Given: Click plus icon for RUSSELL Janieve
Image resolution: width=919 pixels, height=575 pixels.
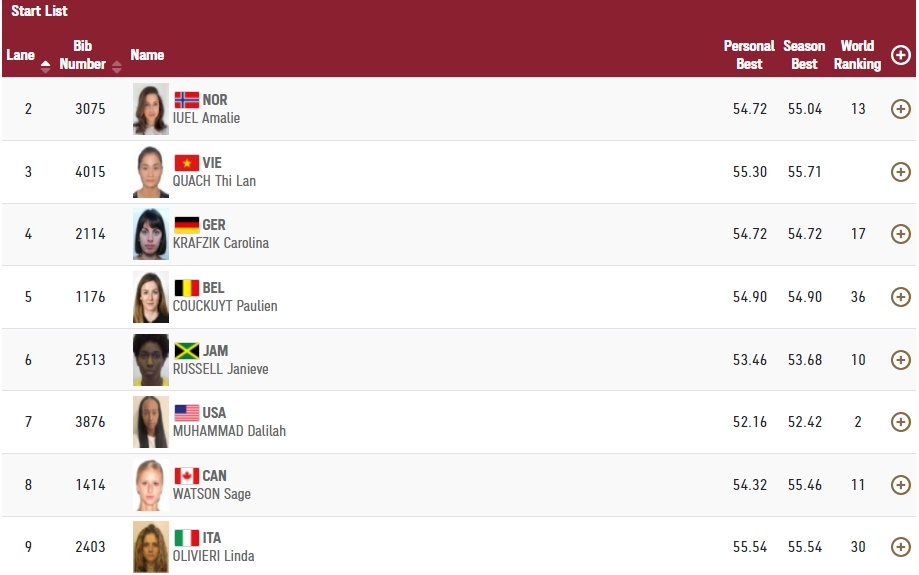Looking at the screenshot, I should point(900,360).
